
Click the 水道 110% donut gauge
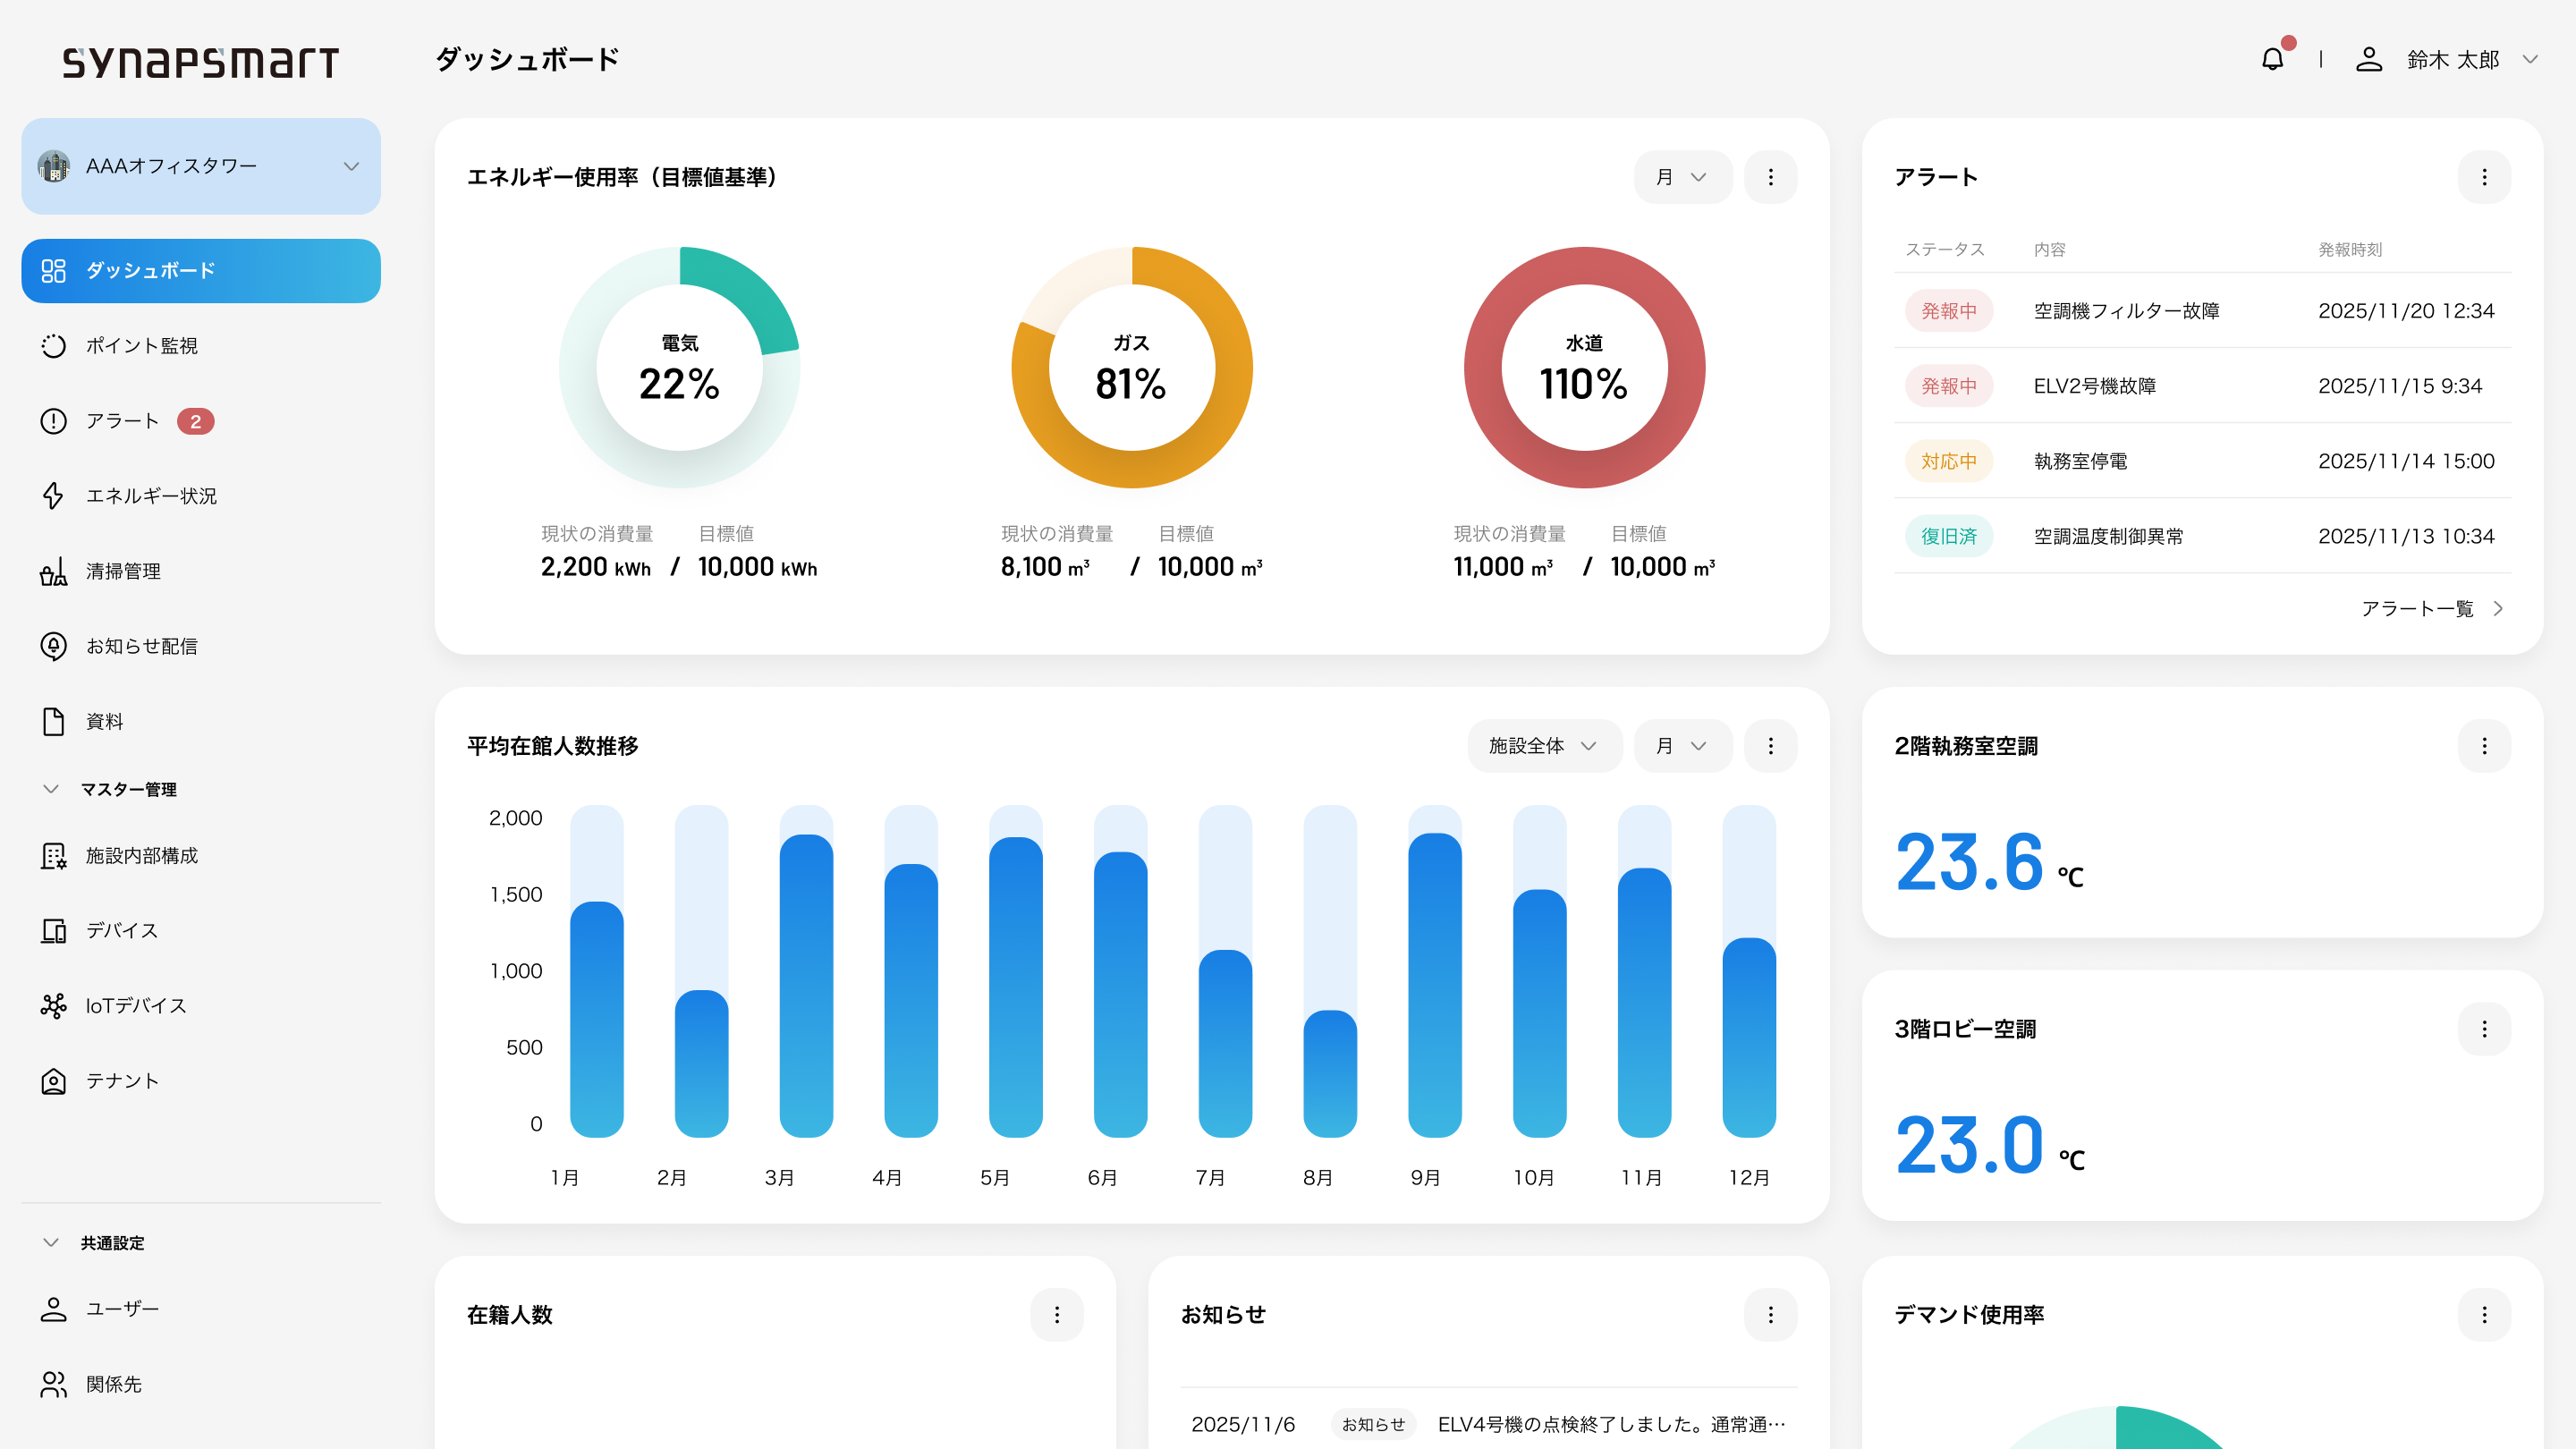point(1584,367)
